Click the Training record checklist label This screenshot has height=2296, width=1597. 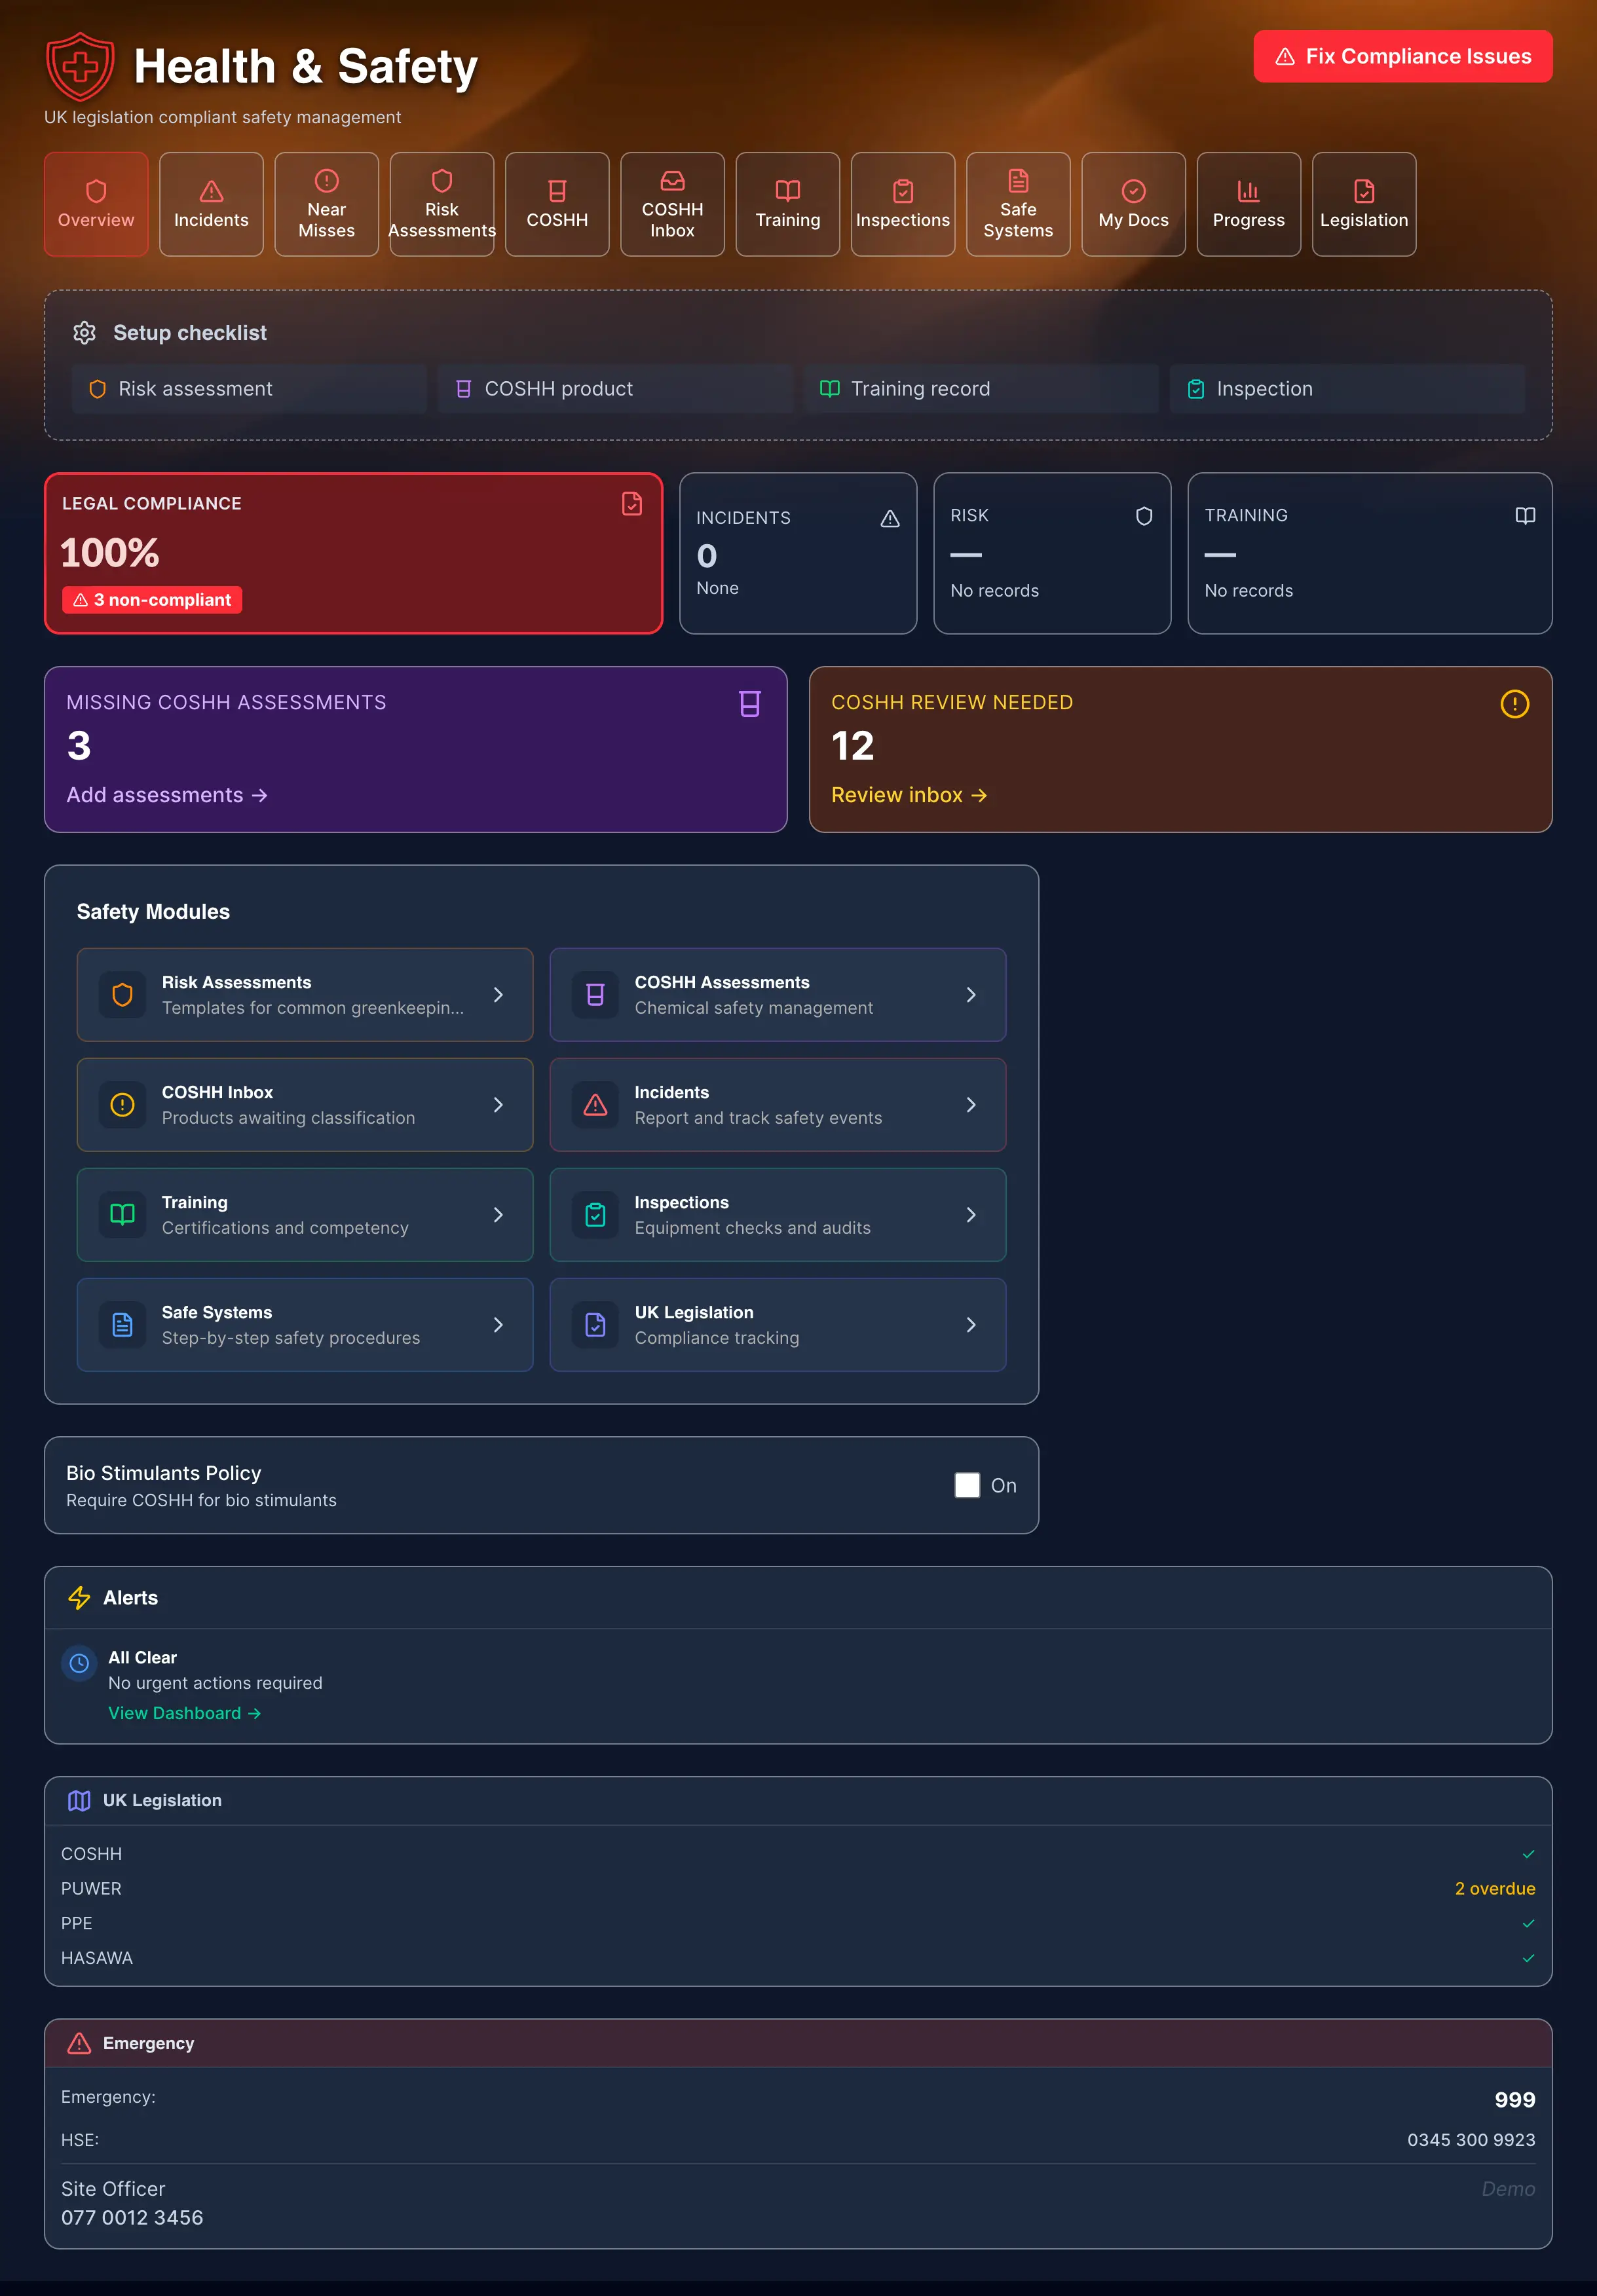point(920,389)
